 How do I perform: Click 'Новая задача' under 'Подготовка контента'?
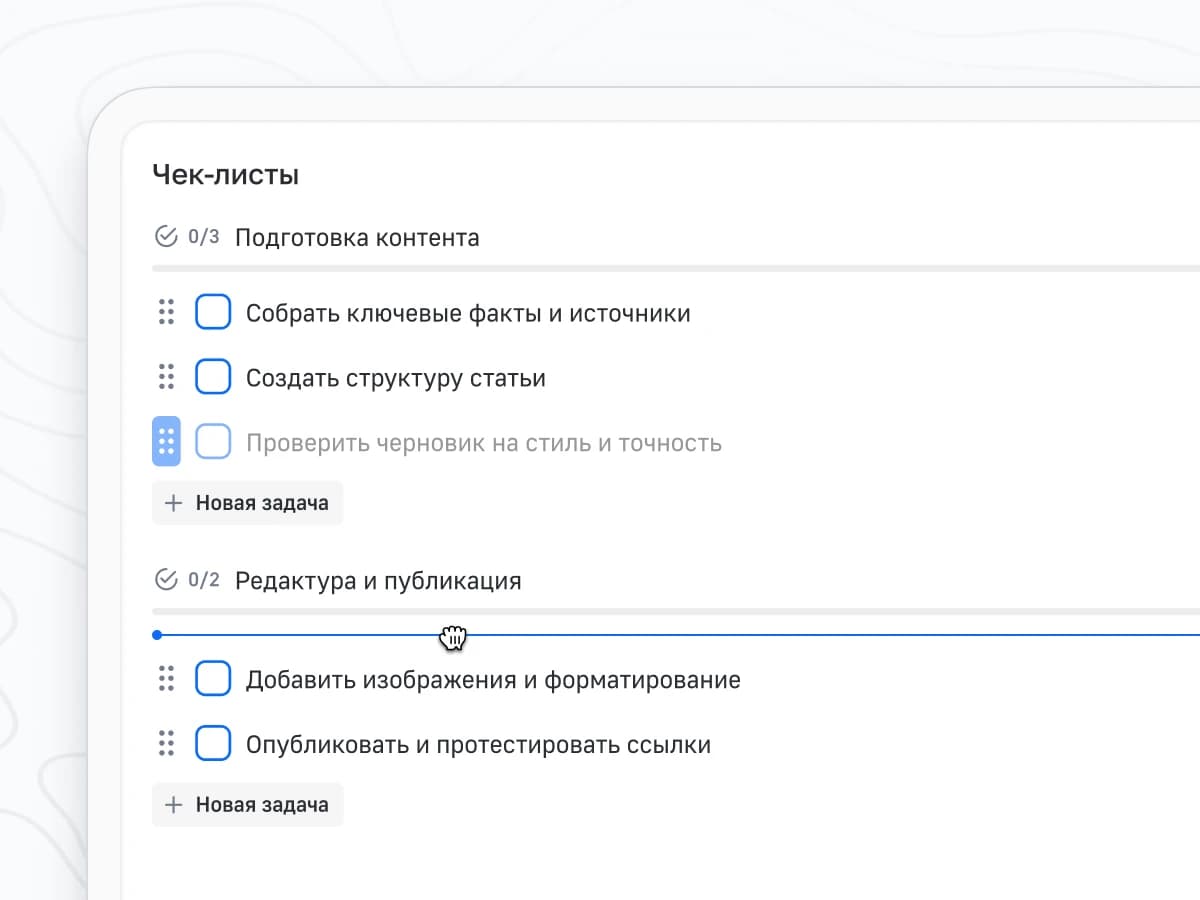[x=247, y=503]
